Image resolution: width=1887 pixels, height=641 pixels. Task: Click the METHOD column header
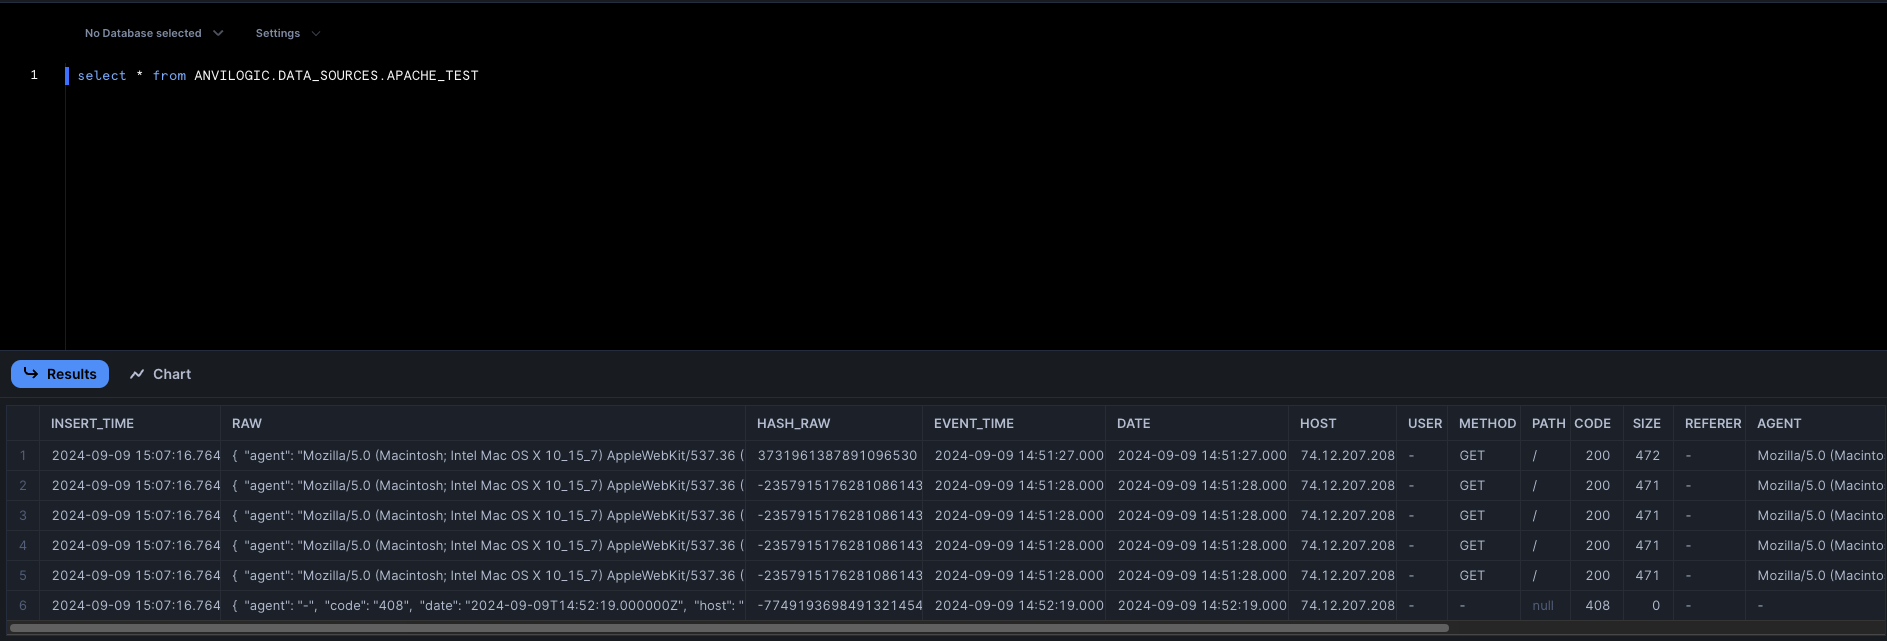pos(1487,424)
